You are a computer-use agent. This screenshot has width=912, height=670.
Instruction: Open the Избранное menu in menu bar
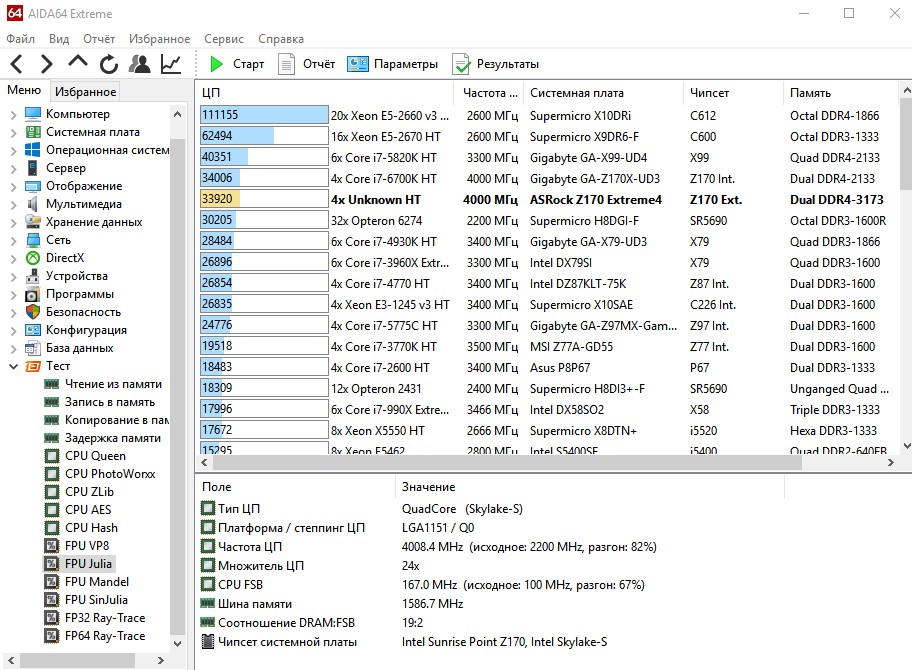pyautogui.click(x=159, y=39)
